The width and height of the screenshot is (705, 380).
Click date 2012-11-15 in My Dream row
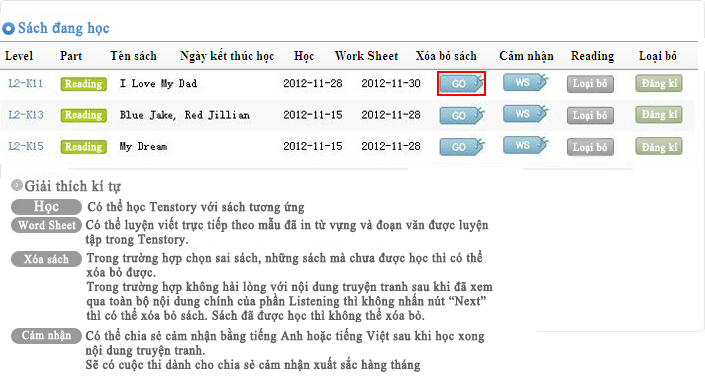(x=313, y=146)
